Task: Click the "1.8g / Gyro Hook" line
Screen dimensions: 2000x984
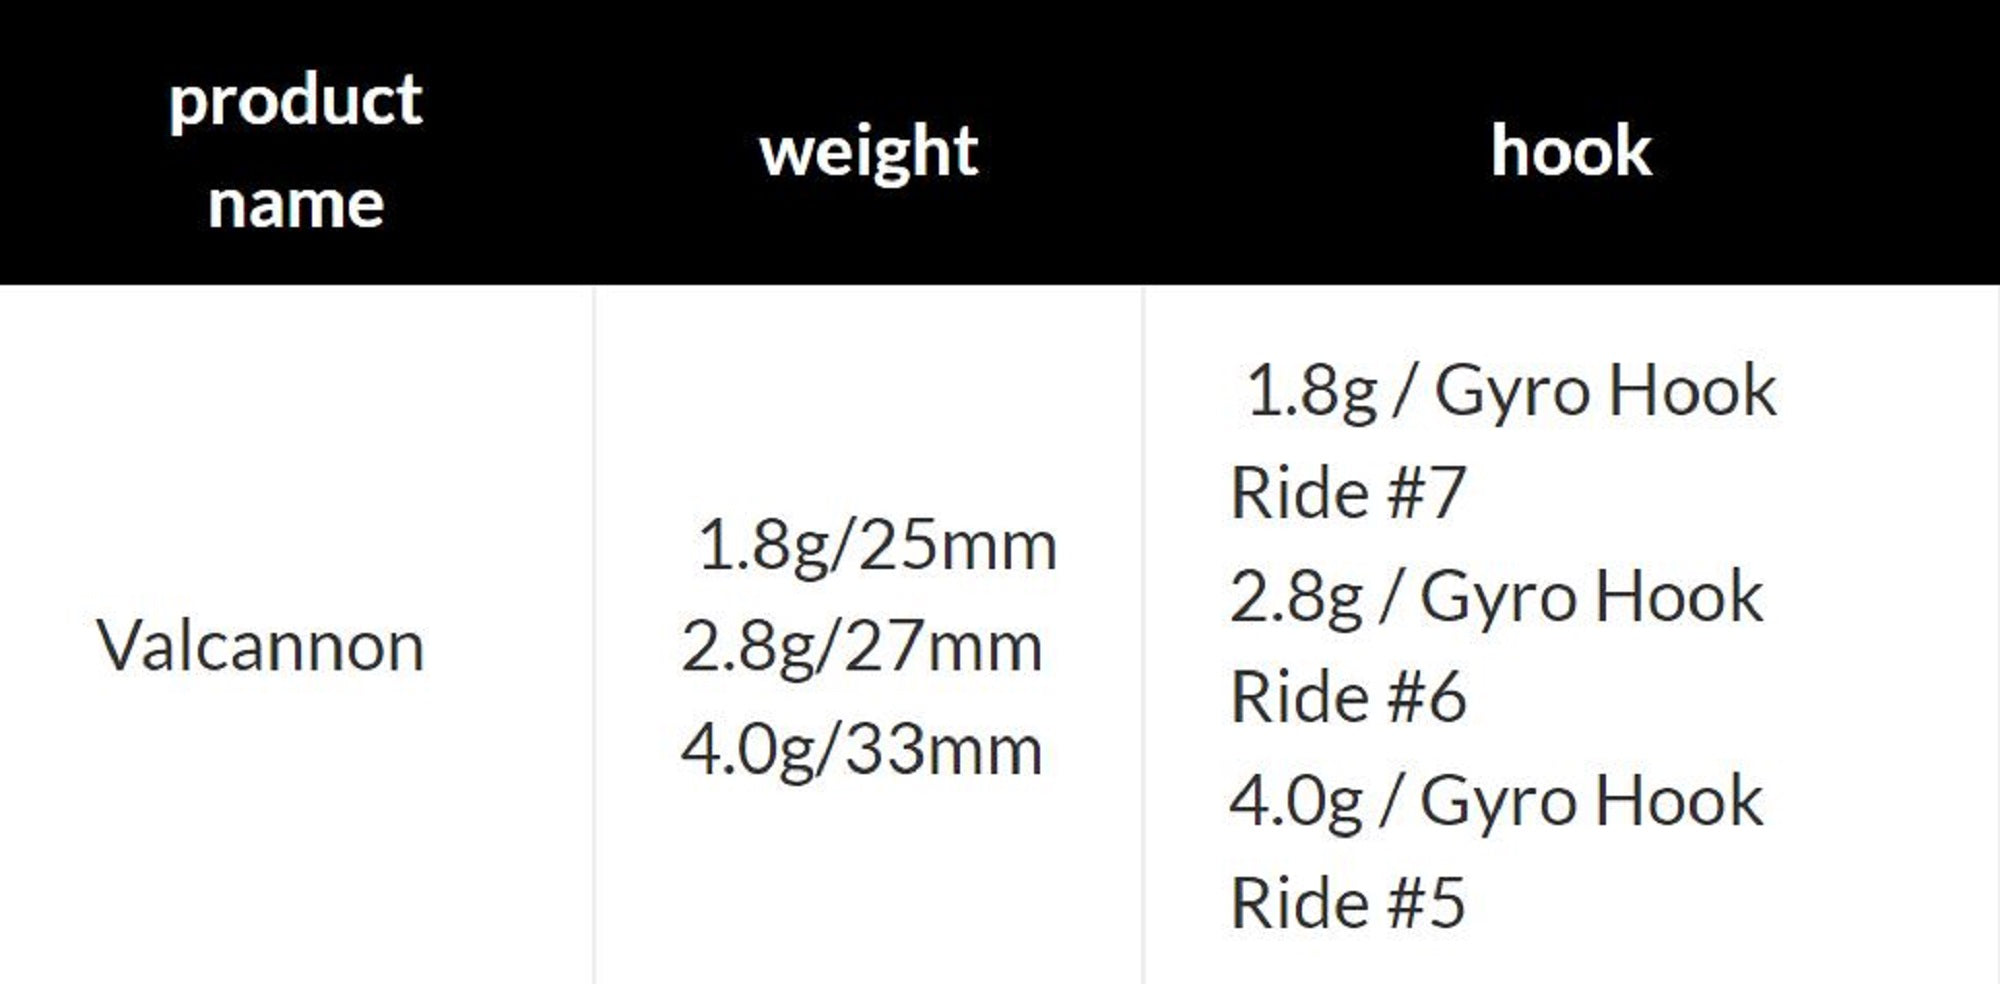Action: (x=1511, y=390)
